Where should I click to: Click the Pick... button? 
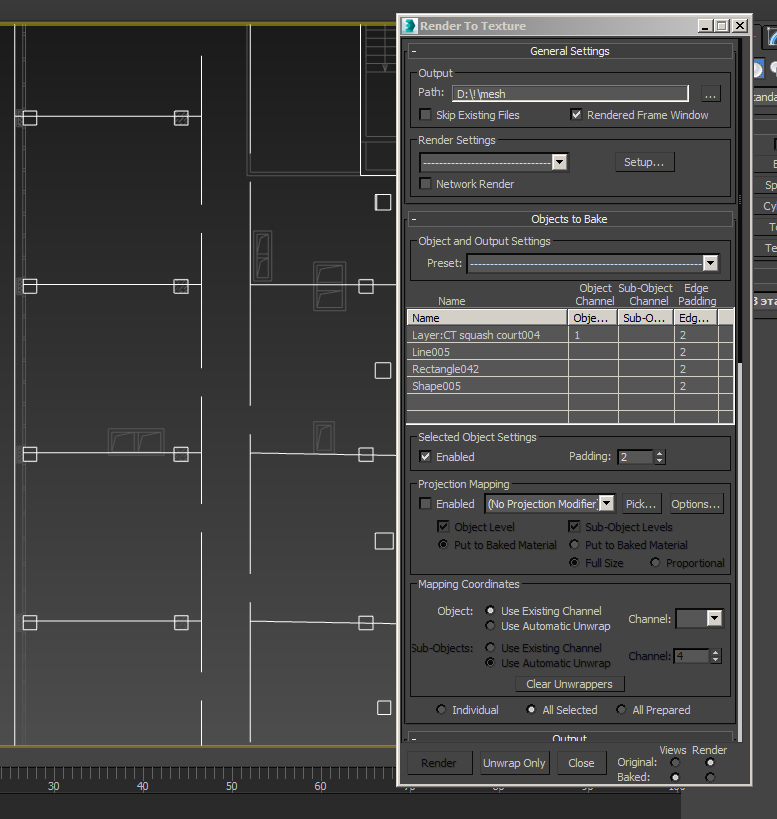[x=641, y=504]
